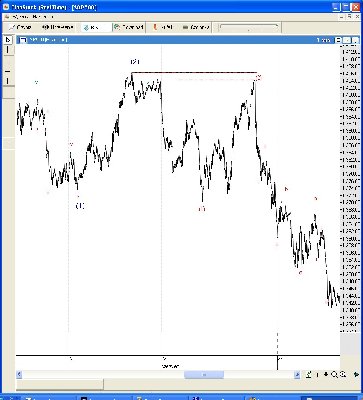Toggle the horizontal line tool in left sidebar
The height and width of the screenshot is (400, 363).
(x=8, y=71)
